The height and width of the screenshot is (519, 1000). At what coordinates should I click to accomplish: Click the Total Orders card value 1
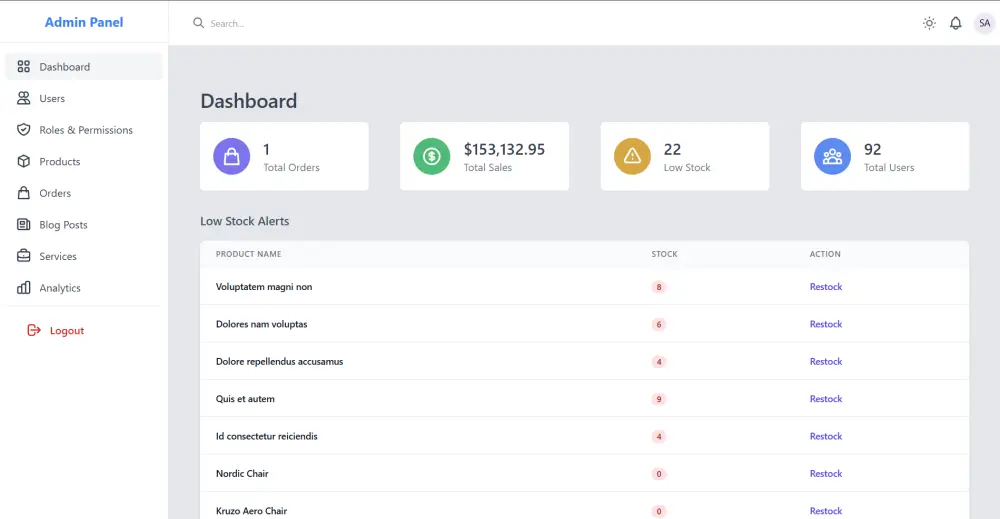[x=267, y=149]
